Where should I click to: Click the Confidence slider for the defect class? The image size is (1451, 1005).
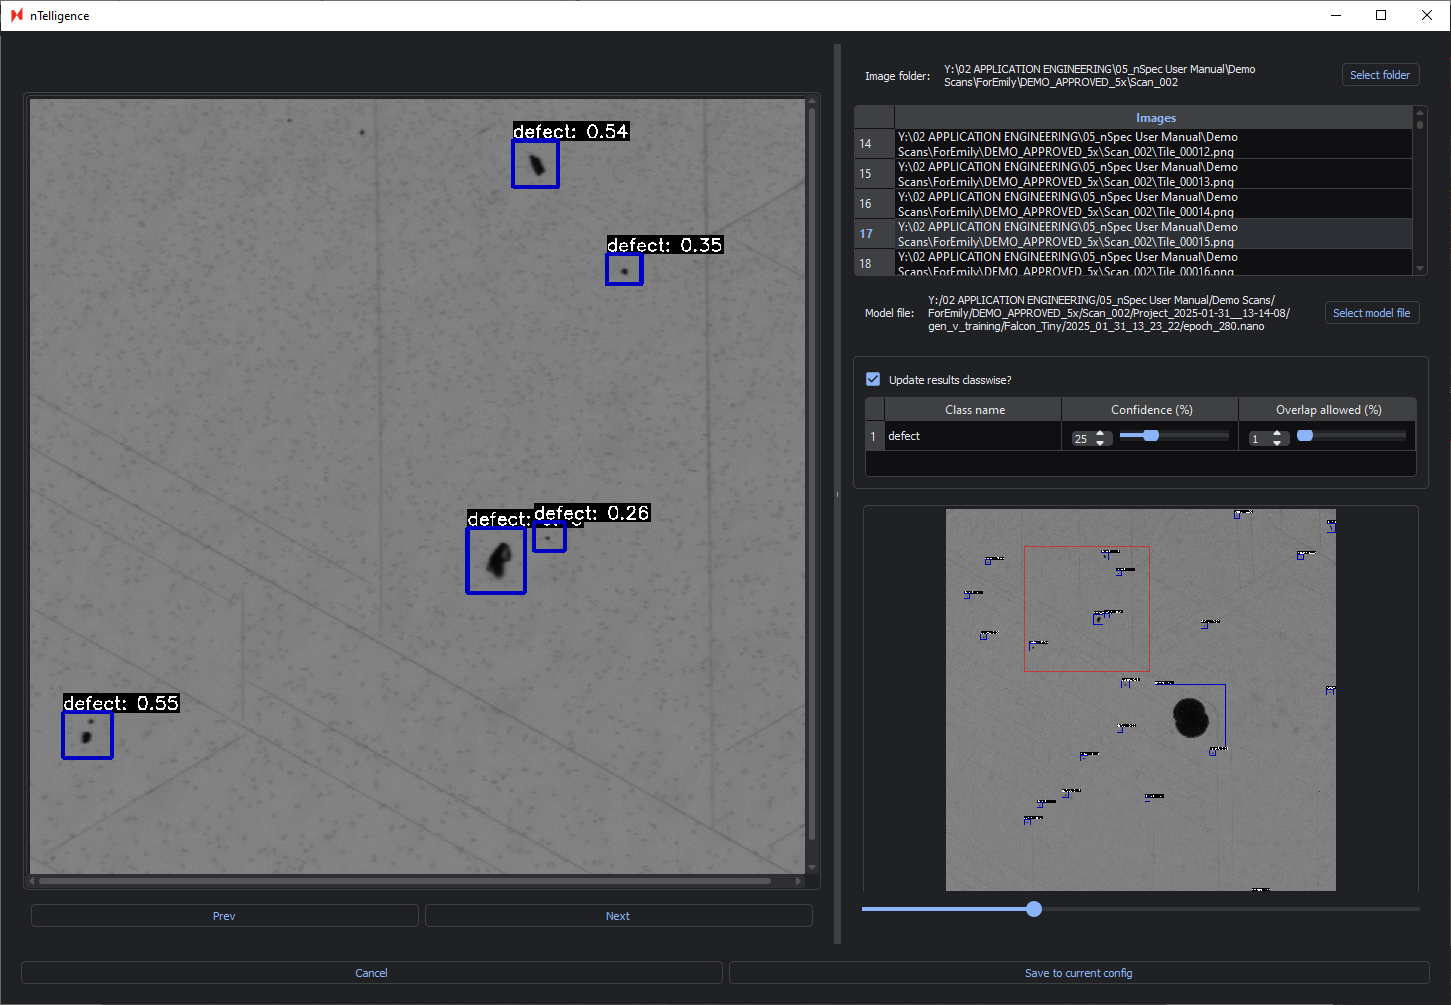(1173, 436)
